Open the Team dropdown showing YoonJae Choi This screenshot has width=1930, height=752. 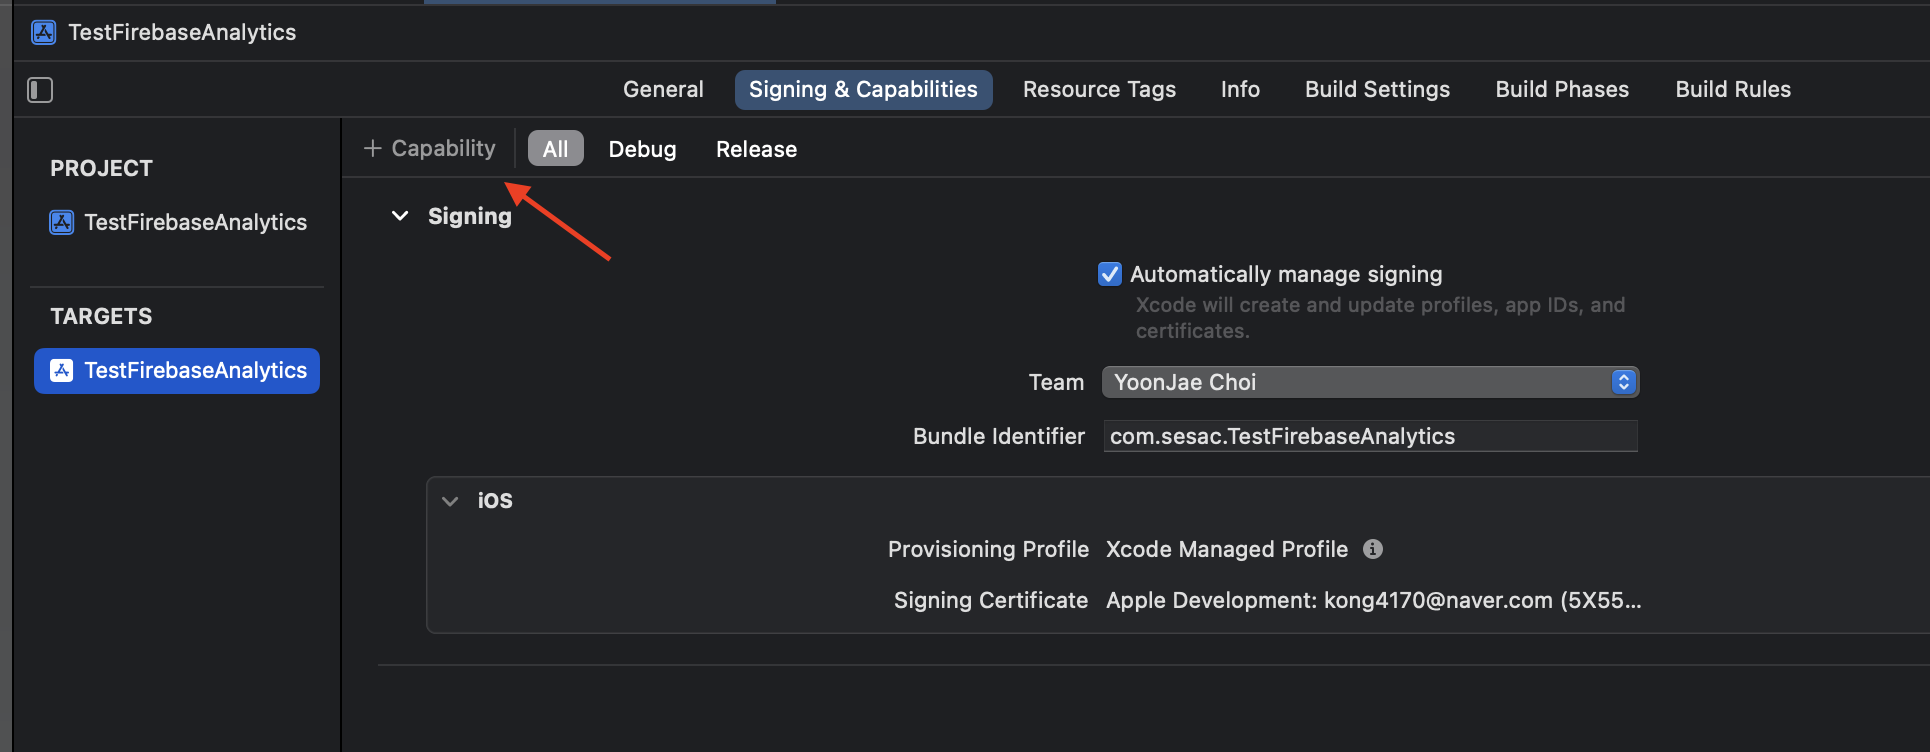pyautogui.click(x=1370, y=382)
